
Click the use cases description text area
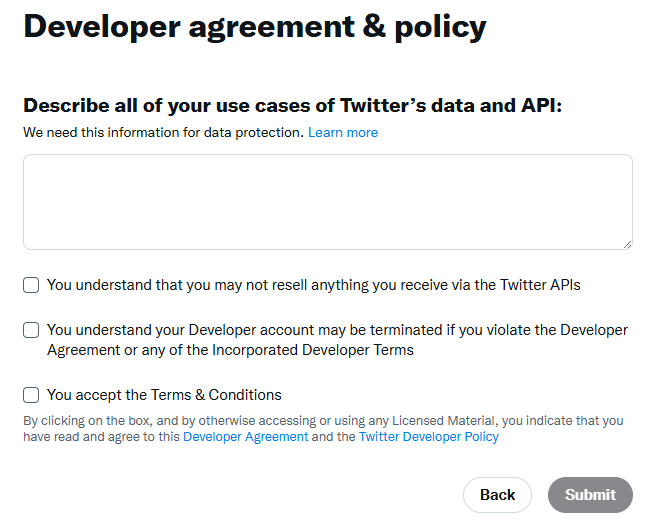[328, 202]
